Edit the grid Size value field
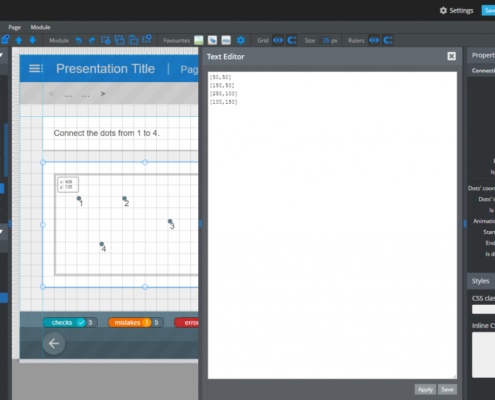Screen dimensions: 495x400 click(x=330, y=40)
